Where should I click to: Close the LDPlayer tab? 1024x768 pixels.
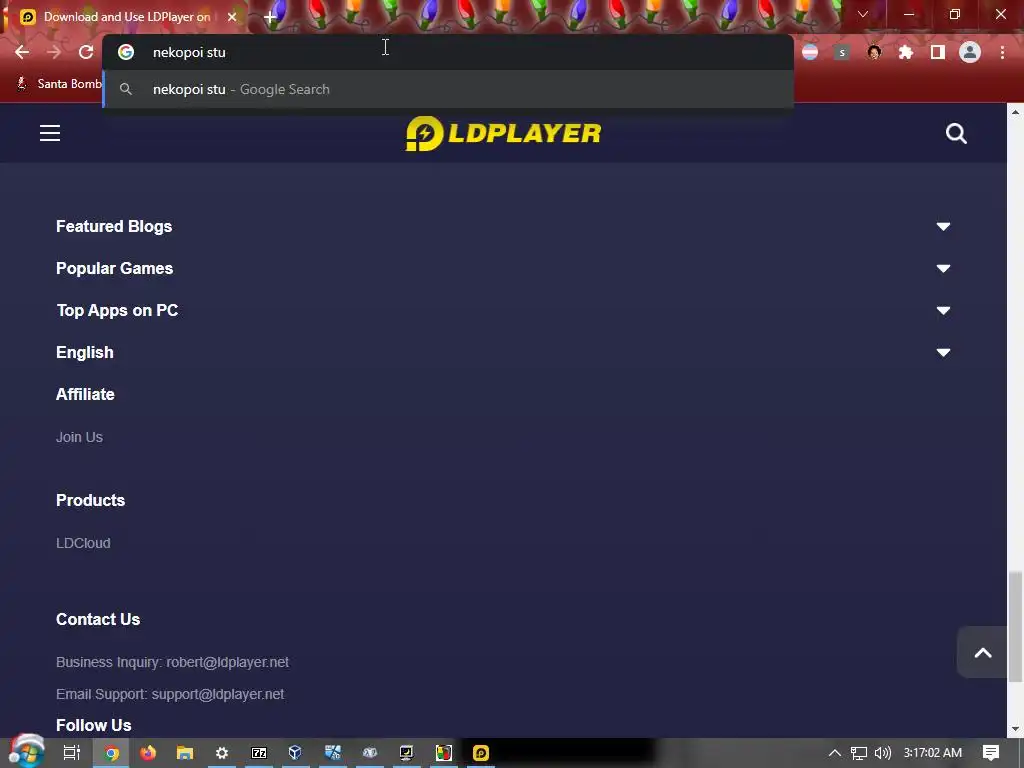click(x=232, y=17)
